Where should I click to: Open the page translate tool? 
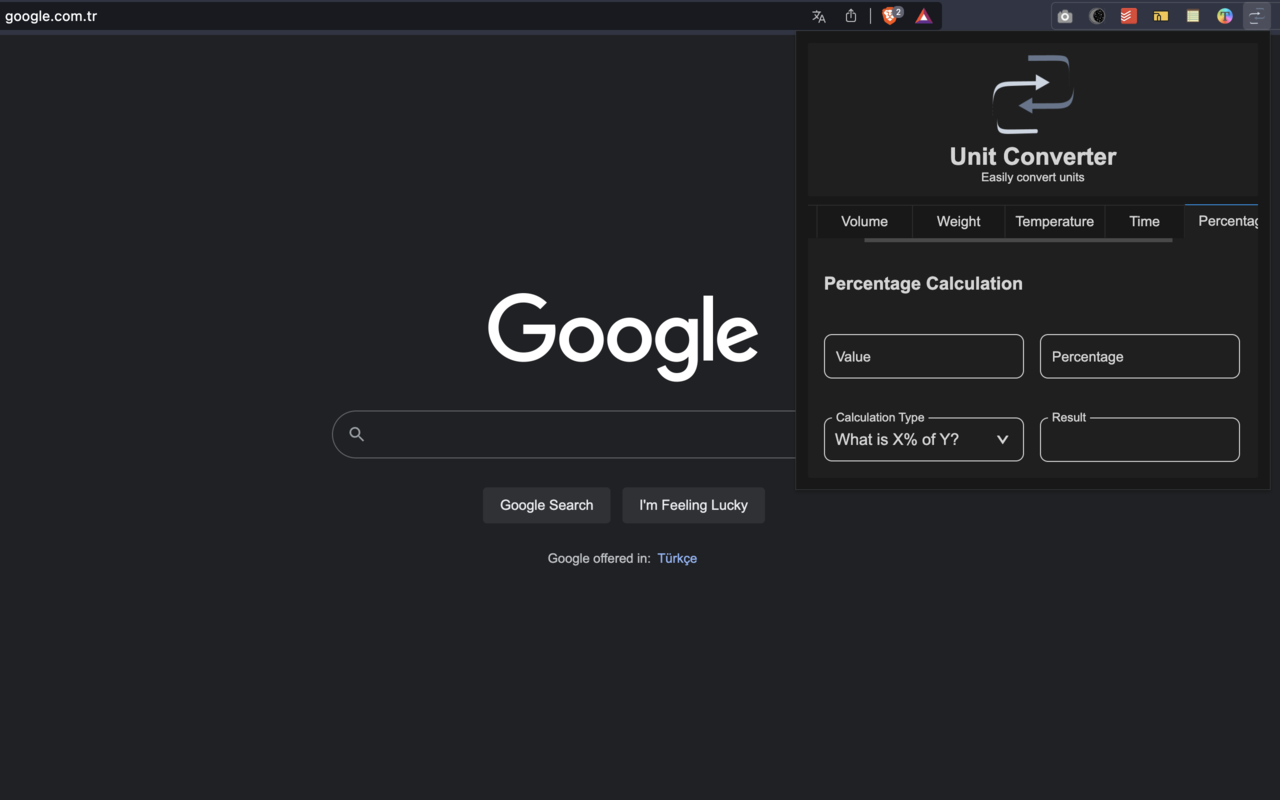818,15
